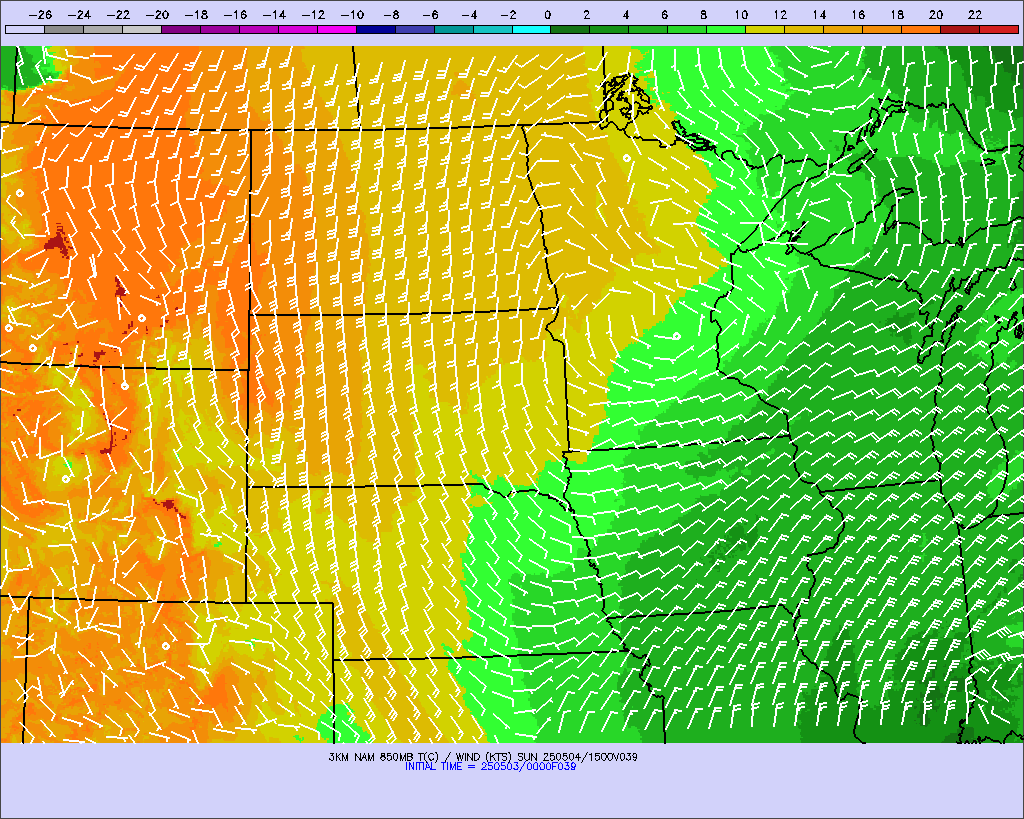Screen dimensions: 1024x819
Task: Click the '-26' scale label
Action: (40, 15)
